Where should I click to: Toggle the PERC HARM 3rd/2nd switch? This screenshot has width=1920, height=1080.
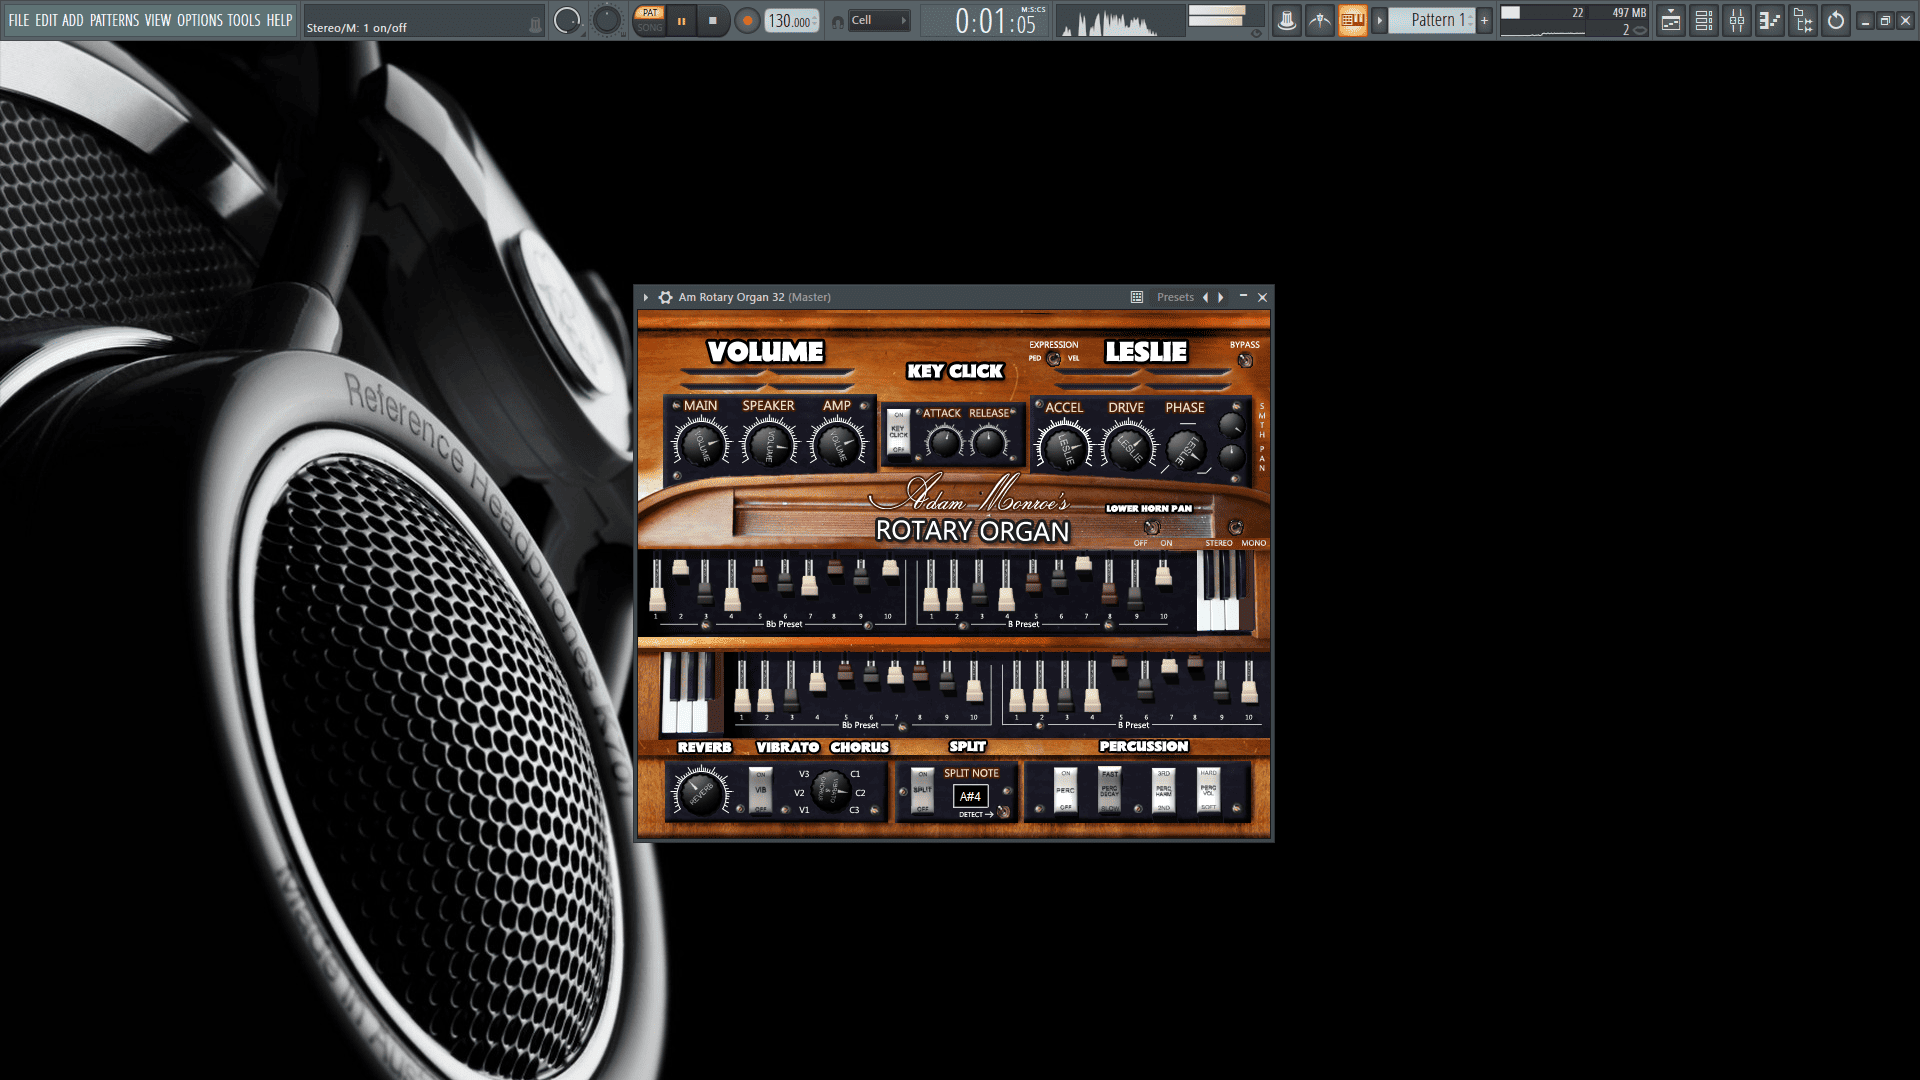coord(1164,790)
